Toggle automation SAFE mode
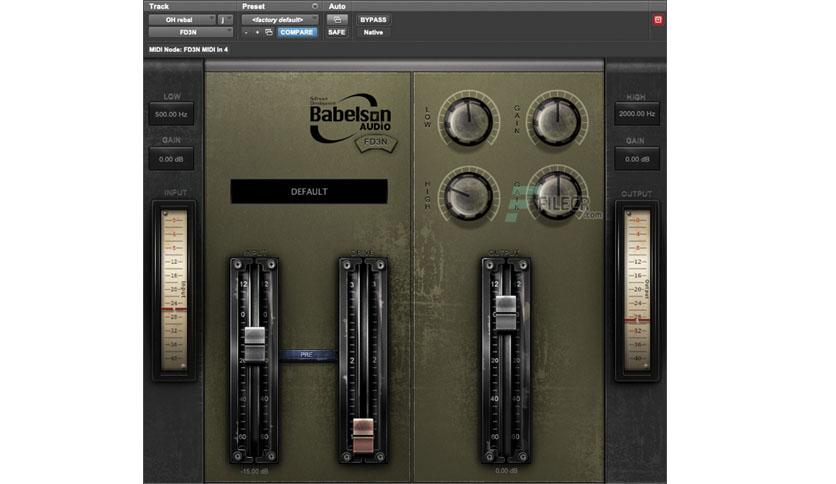 pyautogui.click(x=336, y=33)
